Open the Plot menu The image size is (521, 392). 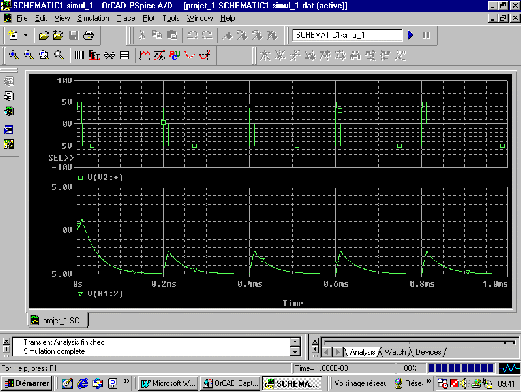point(148,18)
